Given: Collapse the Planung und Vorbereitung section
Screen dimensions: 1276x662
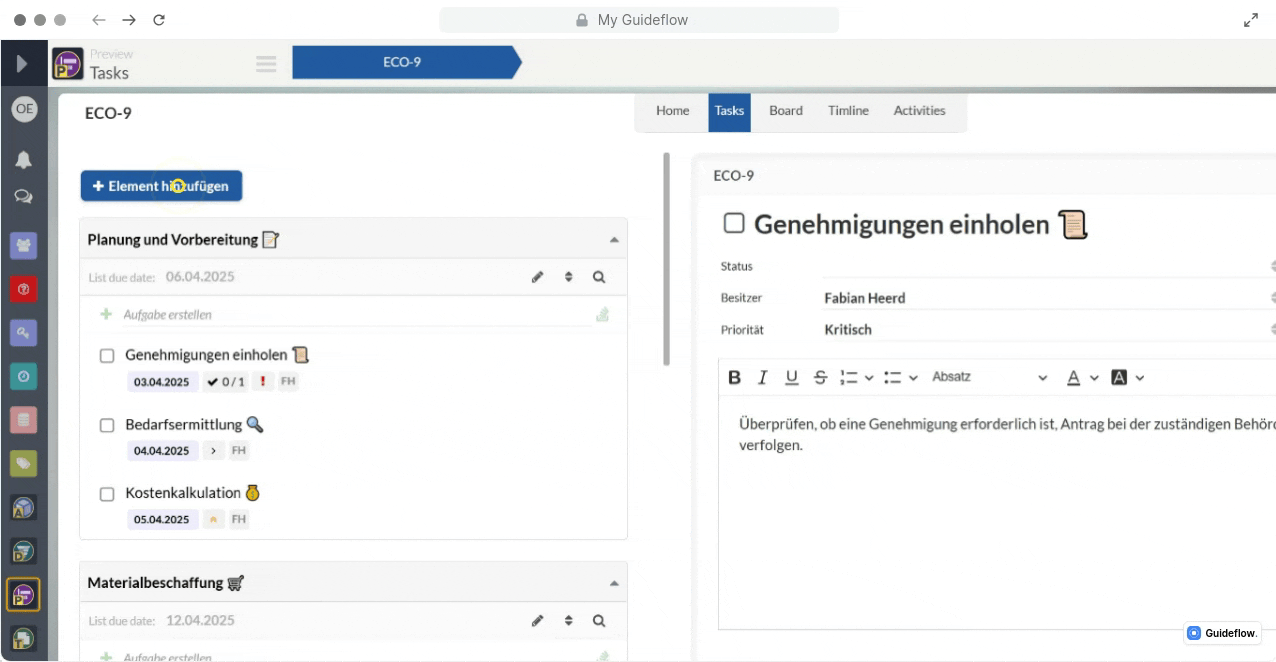Looking at the screenshot, I should pos(614,240).
